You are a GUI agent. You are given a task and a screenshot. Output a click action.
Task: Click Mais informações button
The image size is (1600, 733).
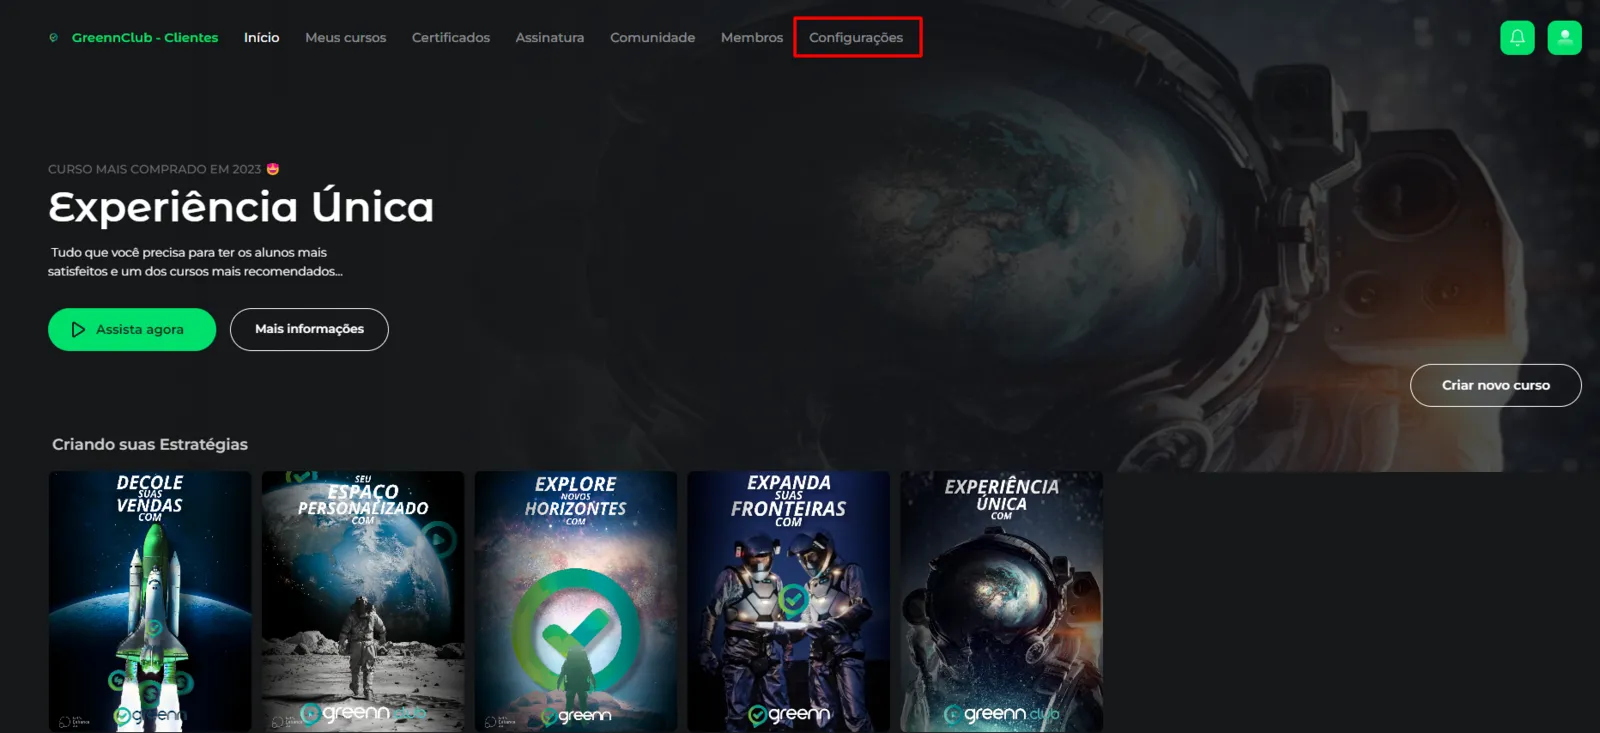(309, 329)
